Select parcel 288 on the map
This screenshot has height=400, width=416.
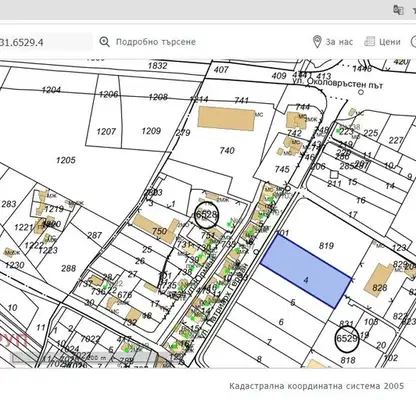tap(69, 268)
